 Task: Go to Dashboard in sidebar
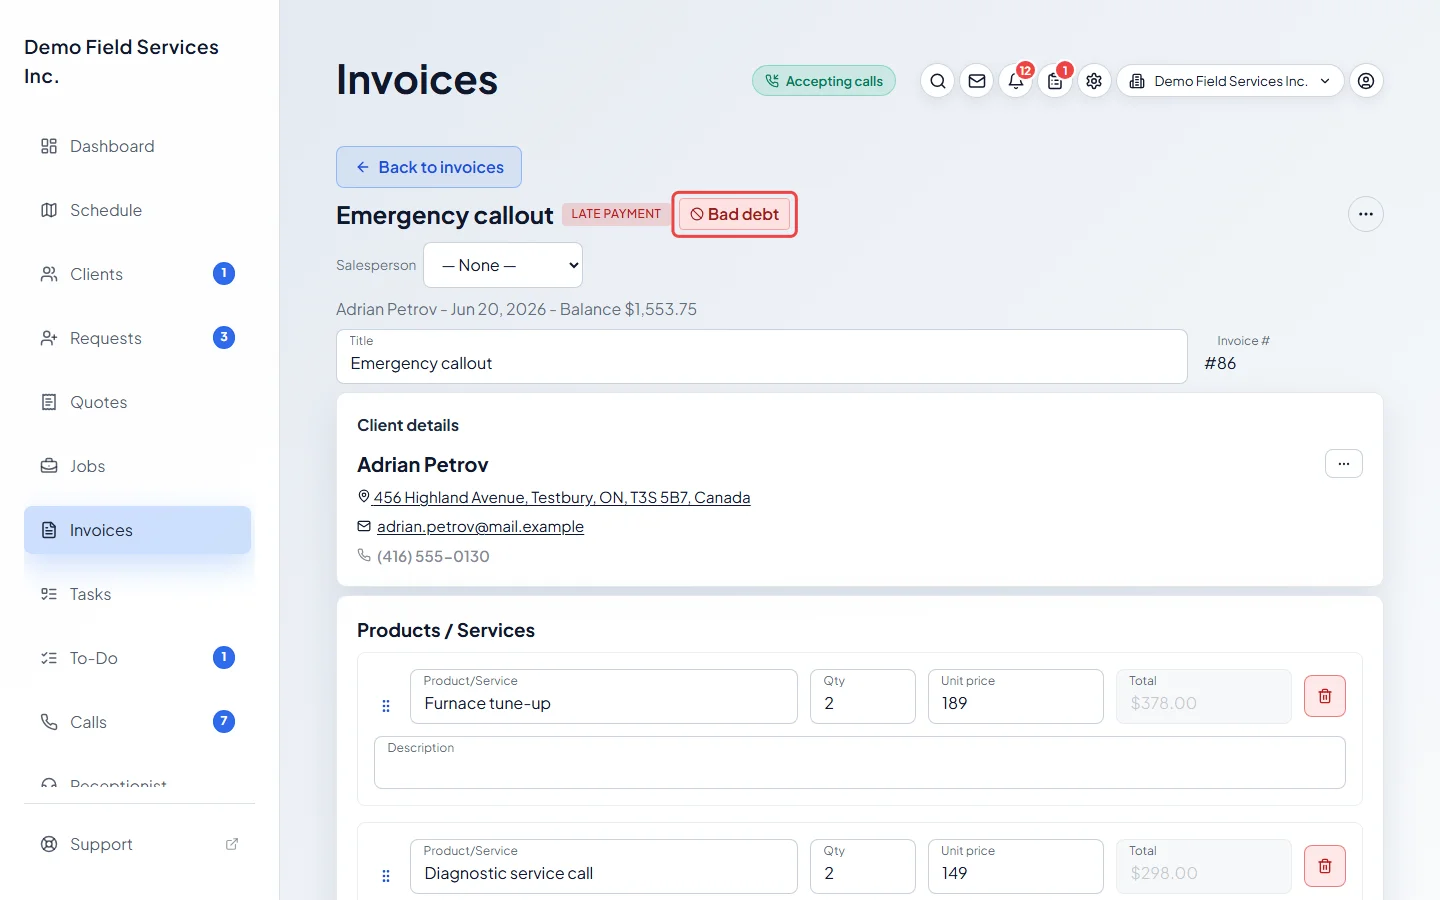[x=138, y=146]
